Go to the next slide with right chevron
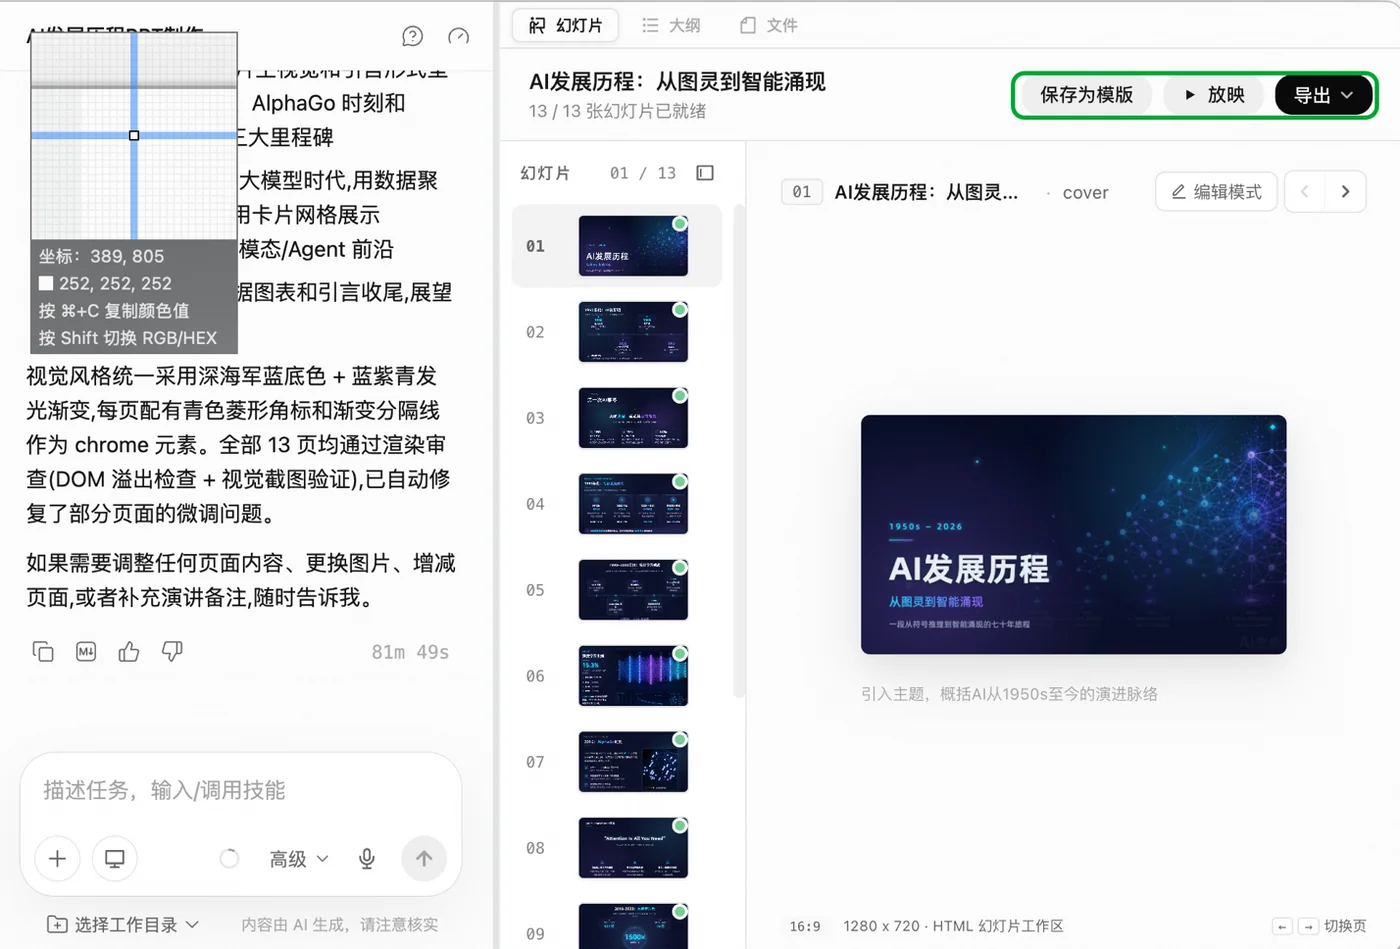This screenshot has height=949, width=1400. coord(1345,191)
